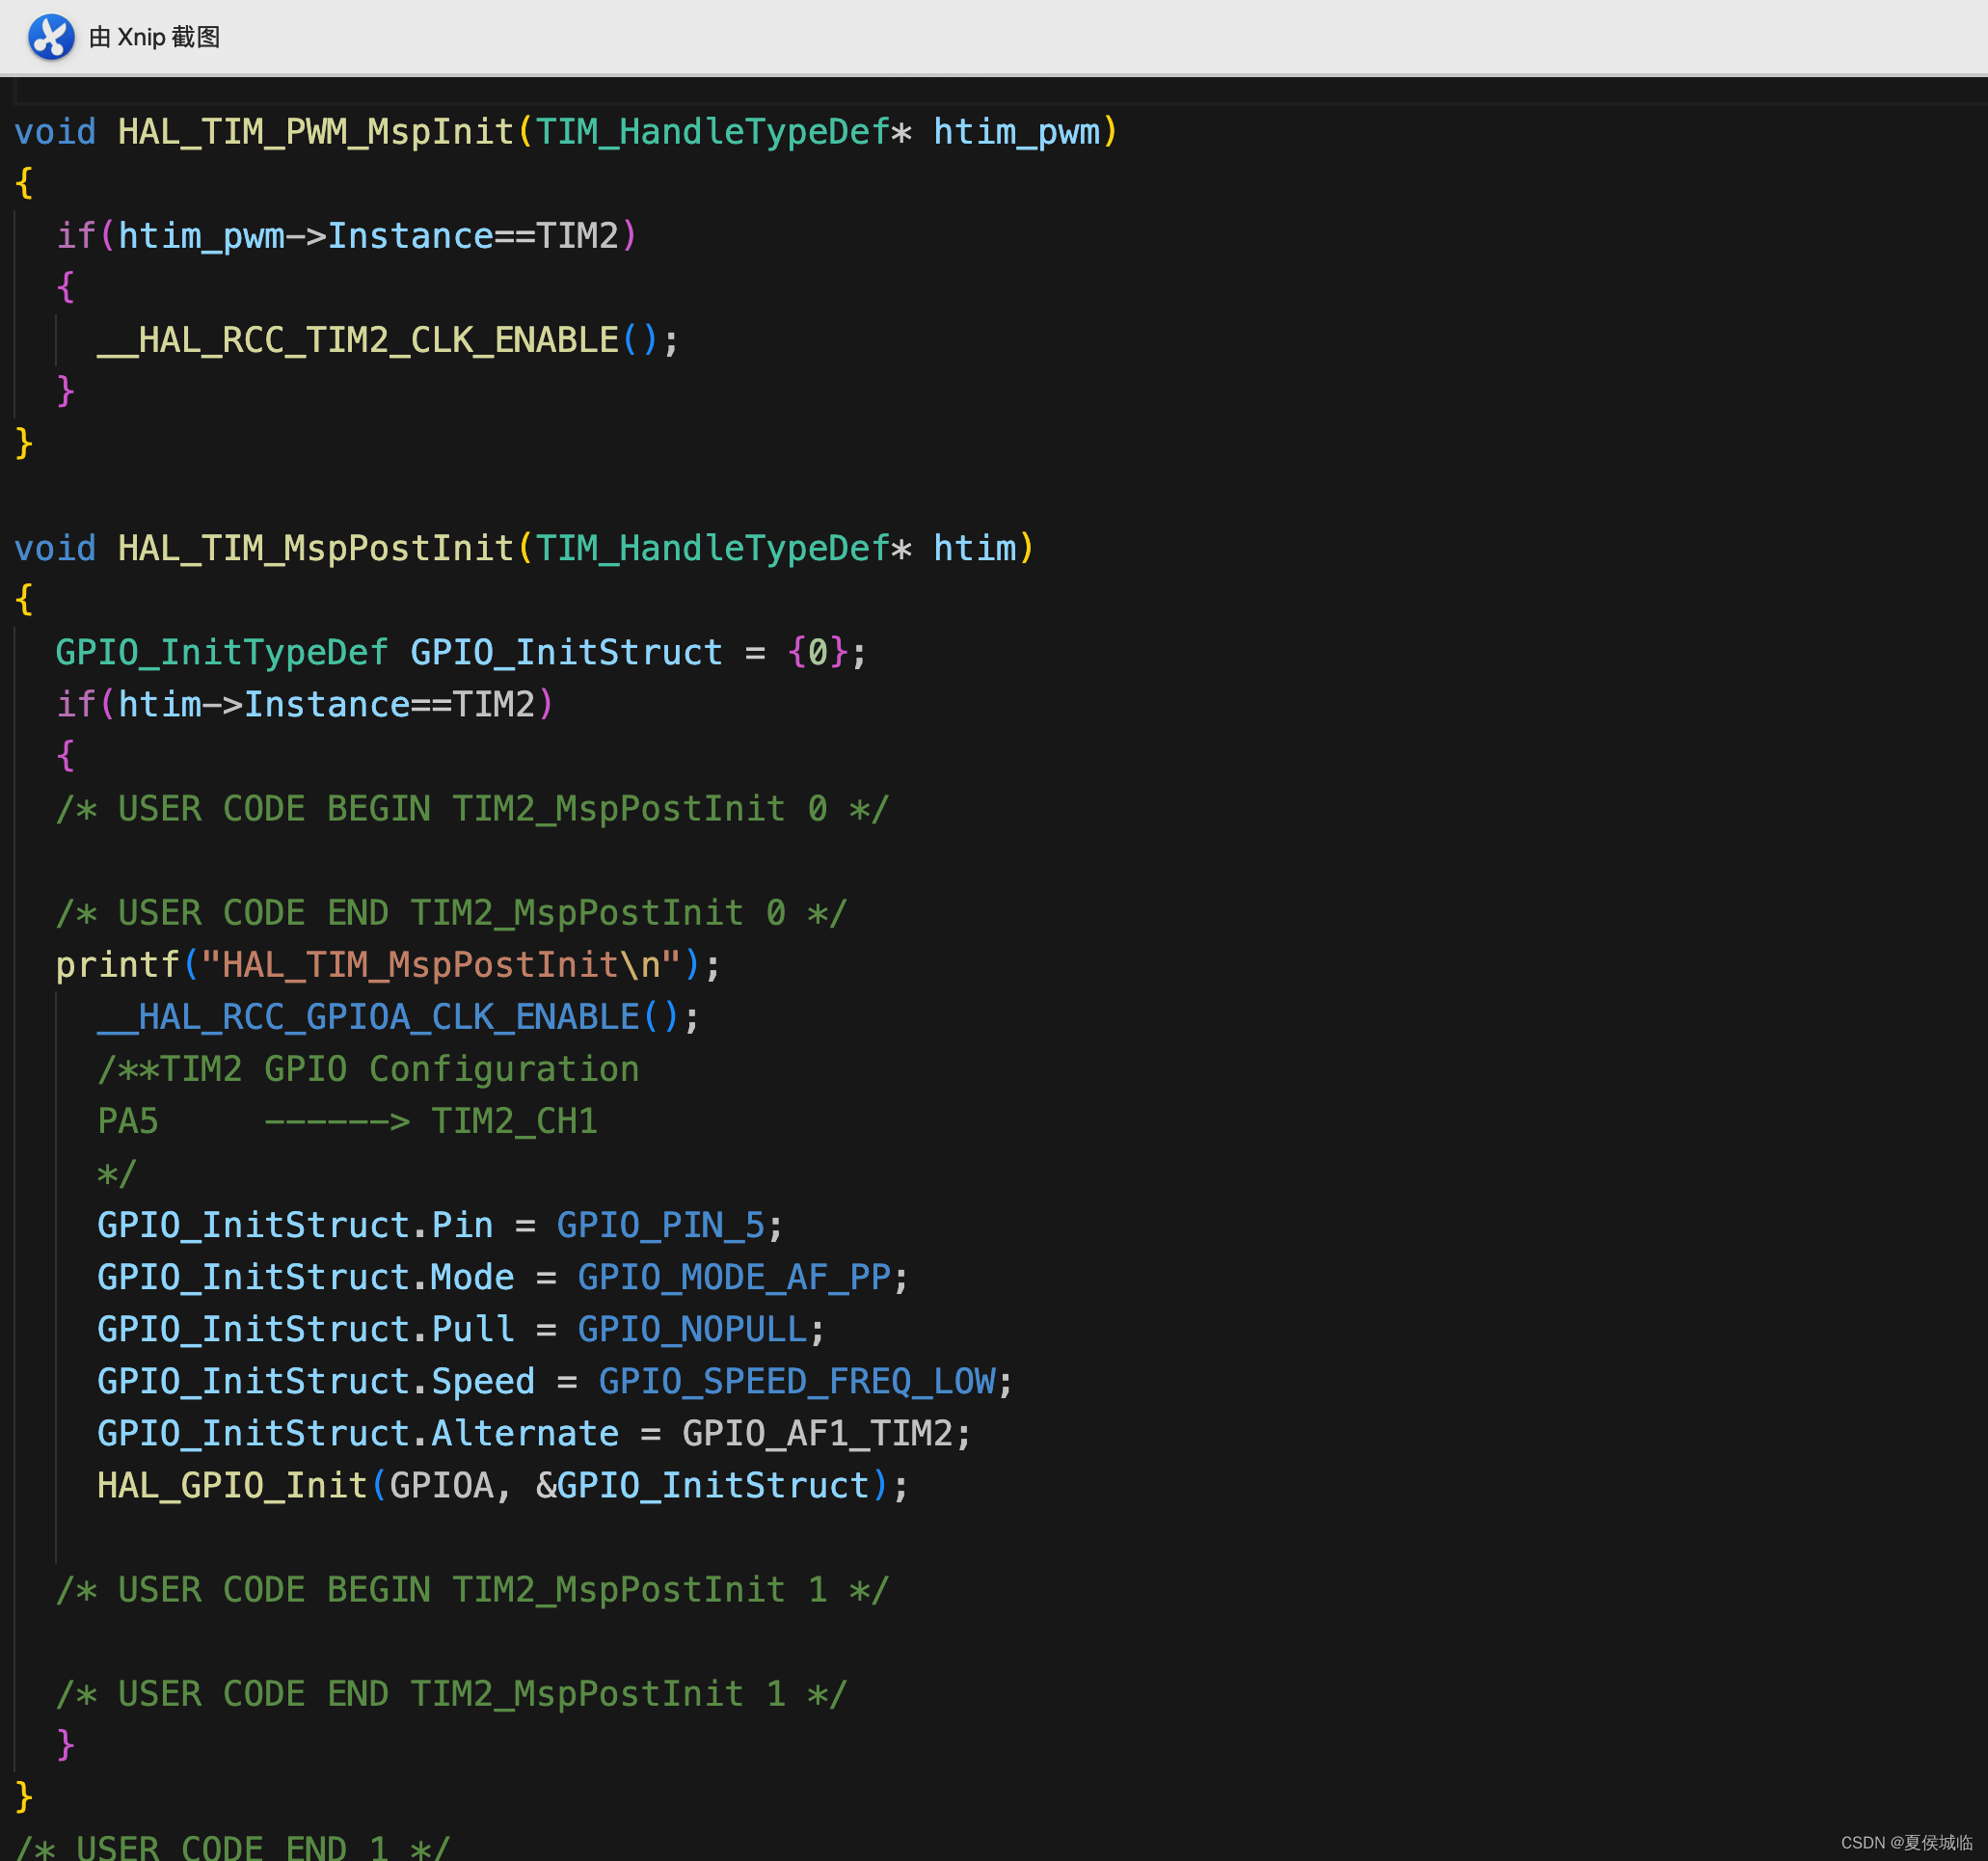Click comment 'USER CODE BEGIN TIM2_MspPostInit 0'
Viewport: 1988px width, 1861px height.
pos(472,808)
